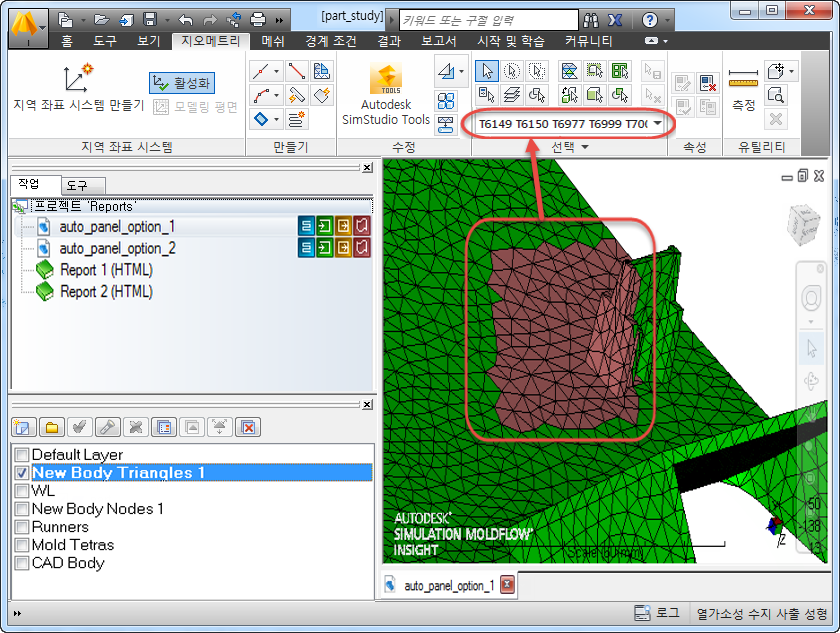Screen dimensions: 840x633
Task: Expand the 선택 panel dropdown arrow
Action: pos(585,147)
